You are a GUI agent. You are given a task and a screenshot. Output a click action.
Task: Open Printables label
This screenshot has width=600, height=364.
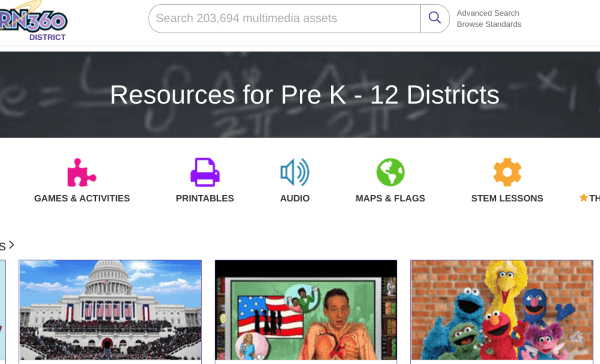[x=205, y=198]
